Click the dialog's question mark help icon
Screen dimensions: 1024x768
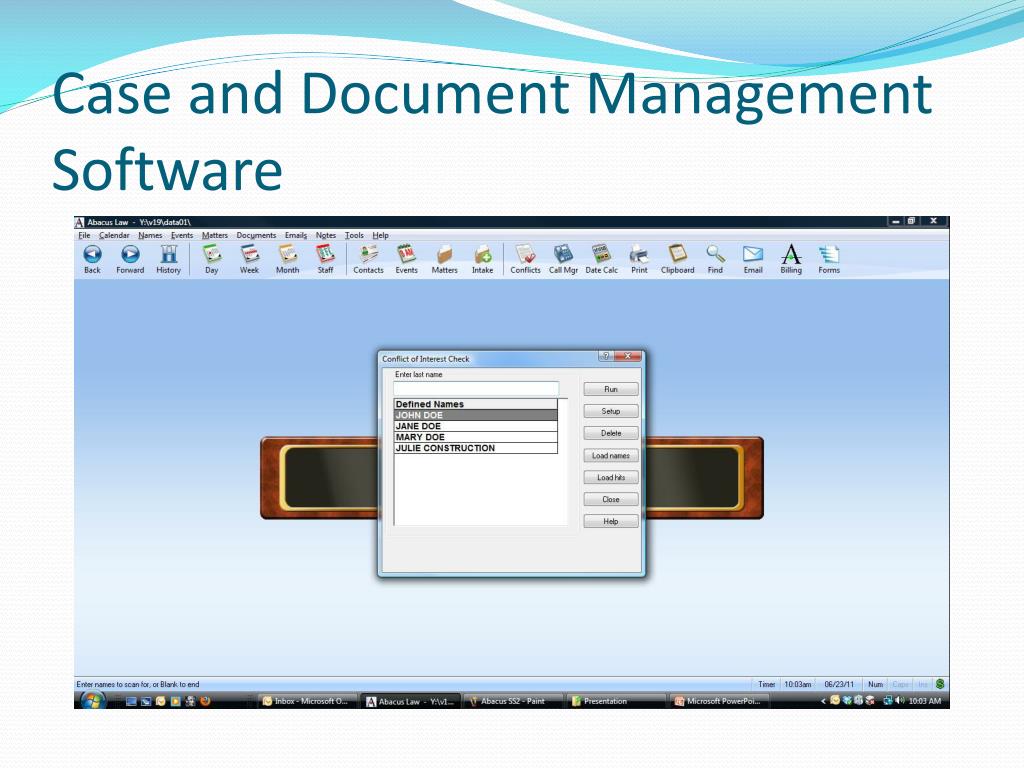point(605,356)
